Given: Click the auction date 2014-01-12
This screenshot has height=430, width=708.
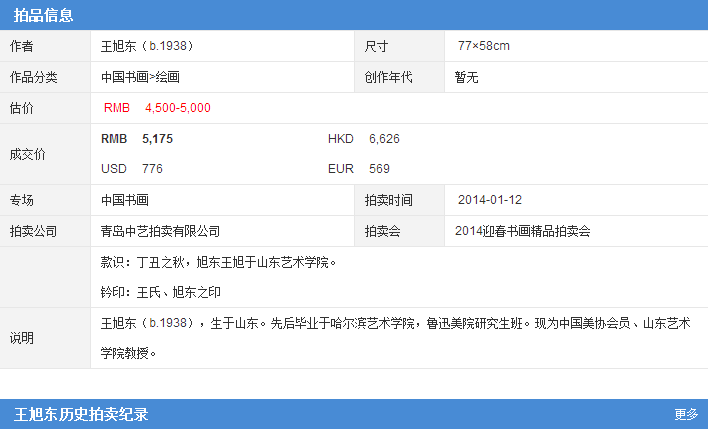Looking at the screenshot, I should click(x=490, y=200).
